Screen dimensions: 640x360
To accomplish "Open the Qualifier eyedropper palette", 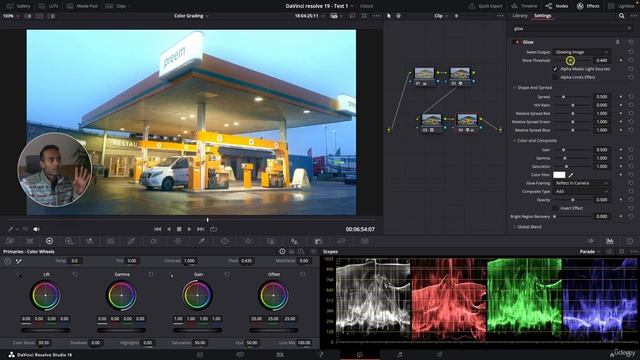I will pos(201,241).
